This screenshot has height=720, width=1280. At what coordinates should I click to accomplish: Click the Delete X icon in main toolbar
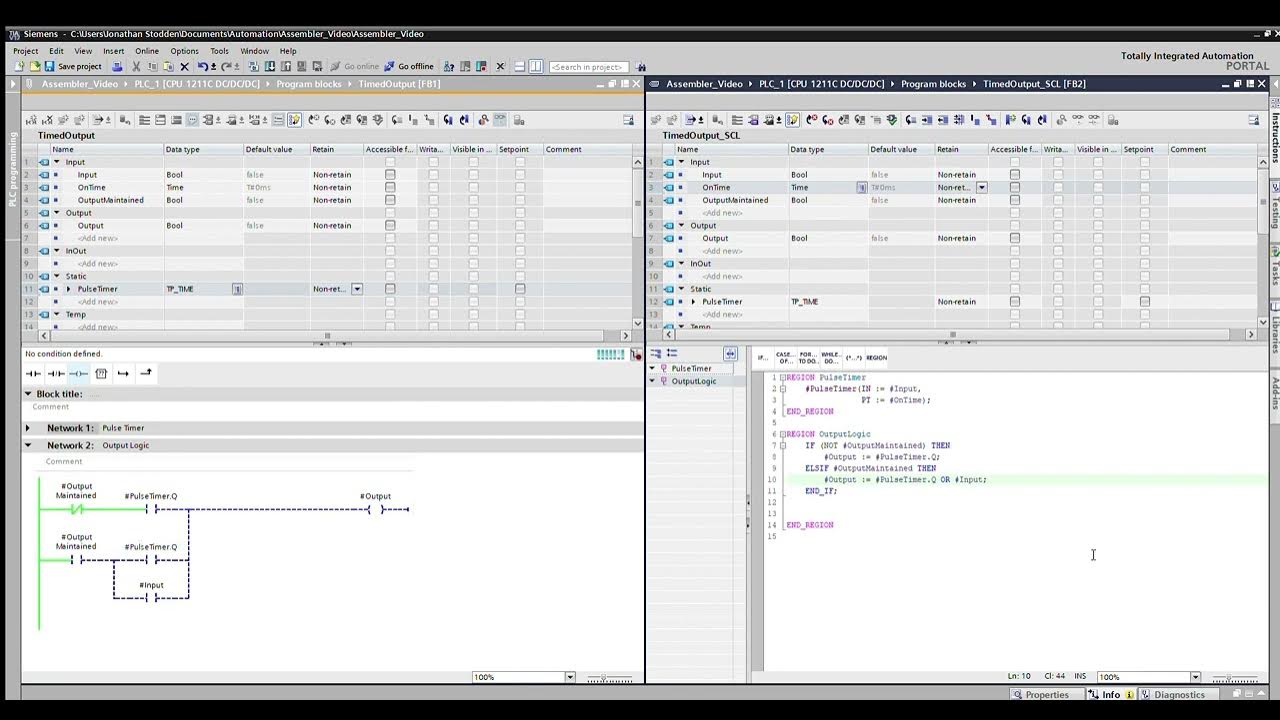coord(184,66)
